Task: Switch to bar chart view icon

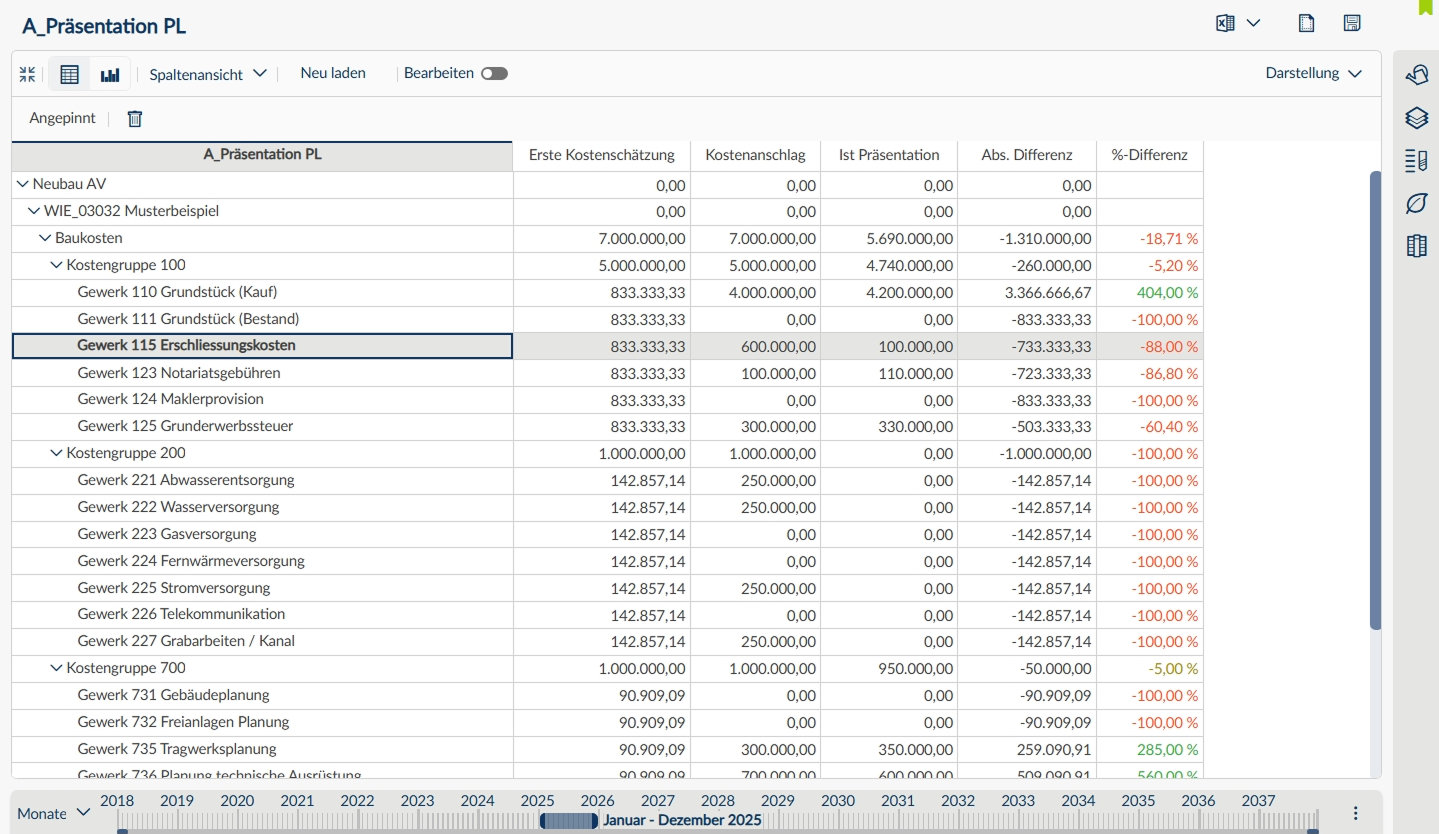Action: pos(110,74)
